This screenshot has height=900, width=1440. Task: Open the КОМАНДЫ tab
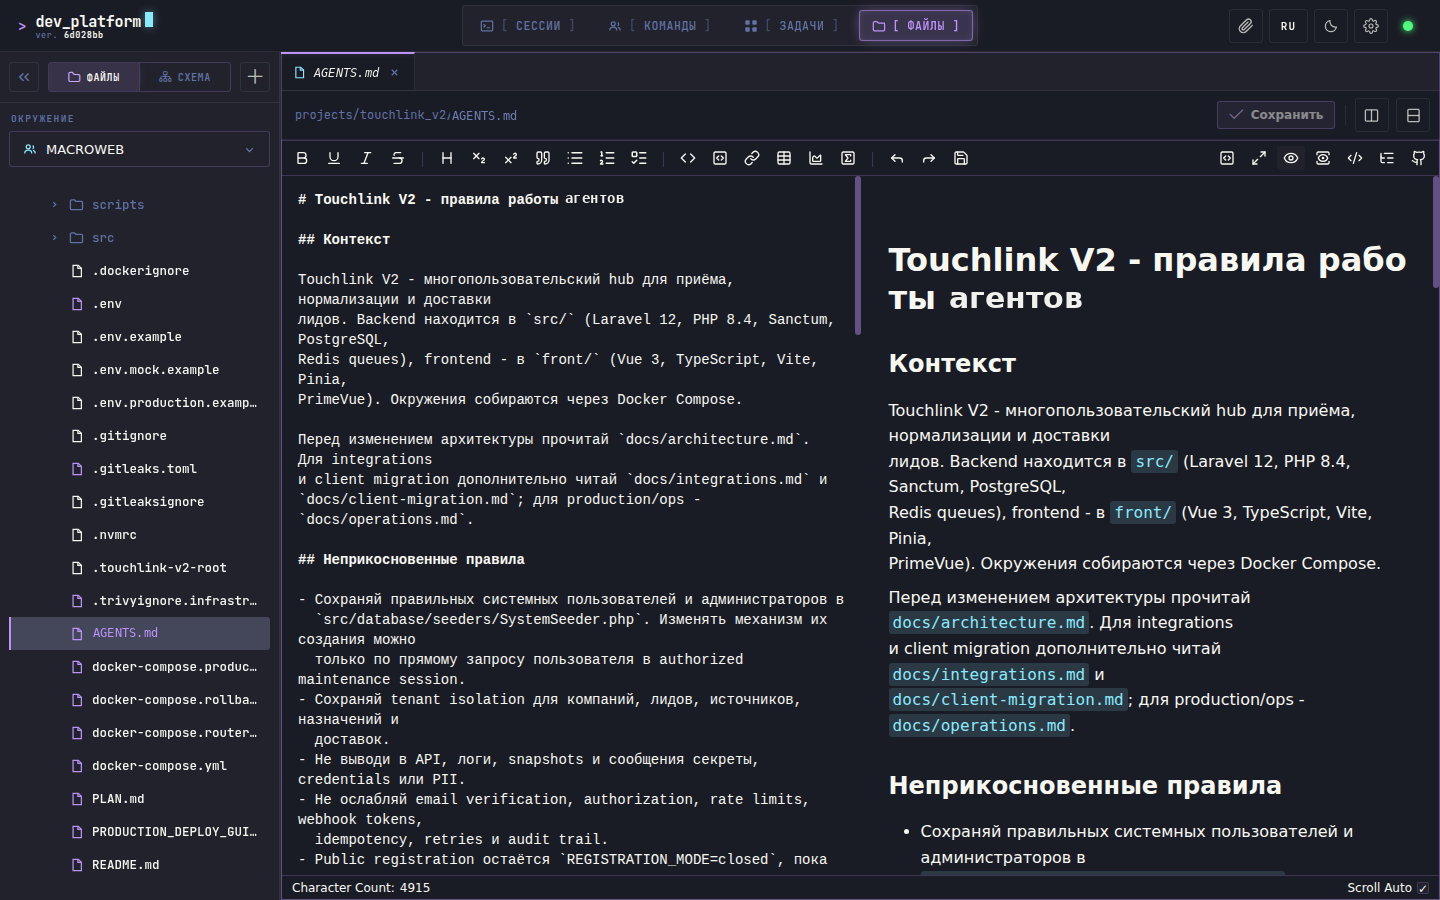(x=660, y=26)
